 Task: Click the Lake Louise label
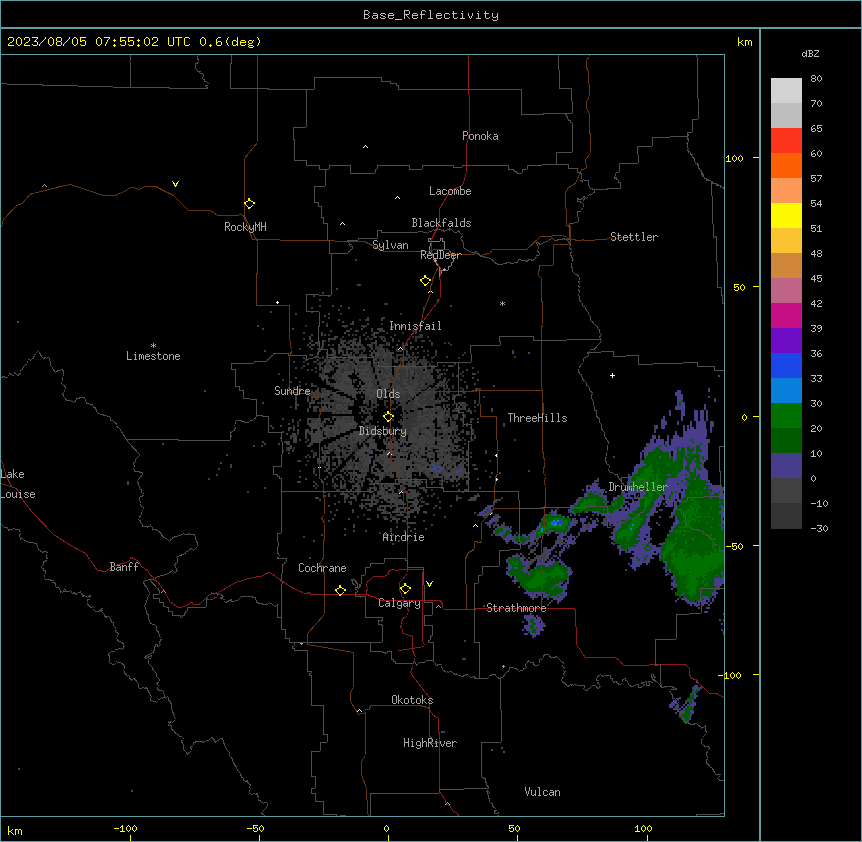point(18,484)
